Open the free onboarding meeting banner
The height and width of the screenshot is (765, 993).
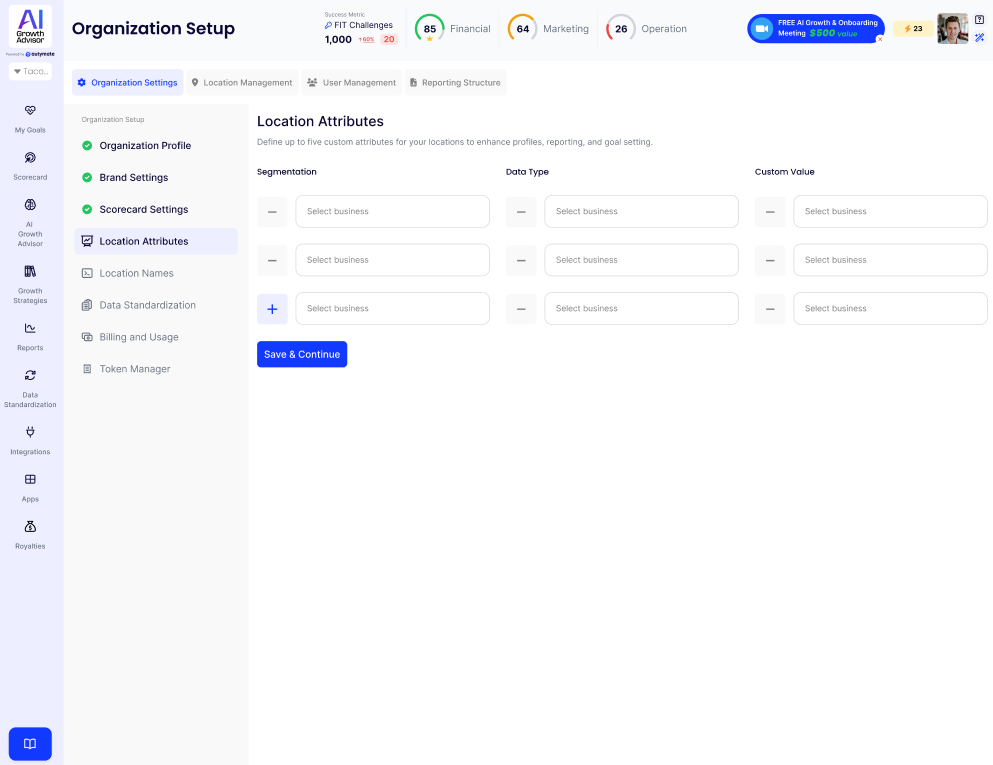pos(815,29)
